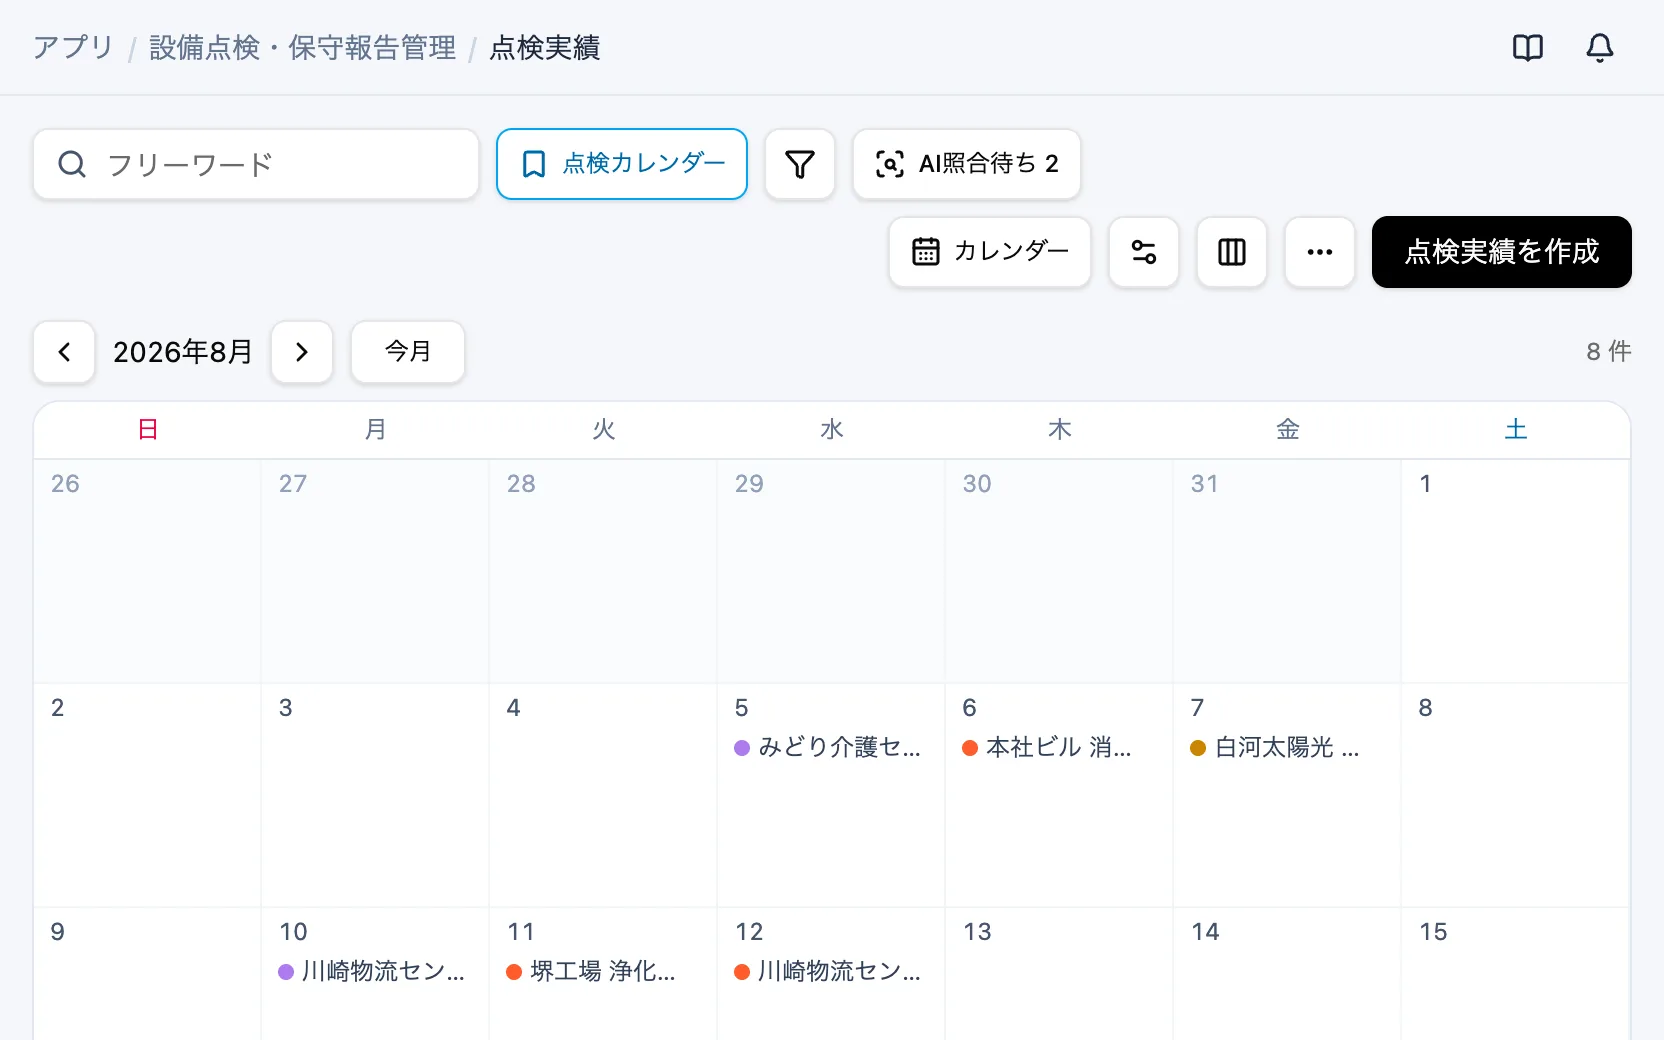1664x1040 pixels.
Task: Jump to 今月
Action: tap(408, 352)
